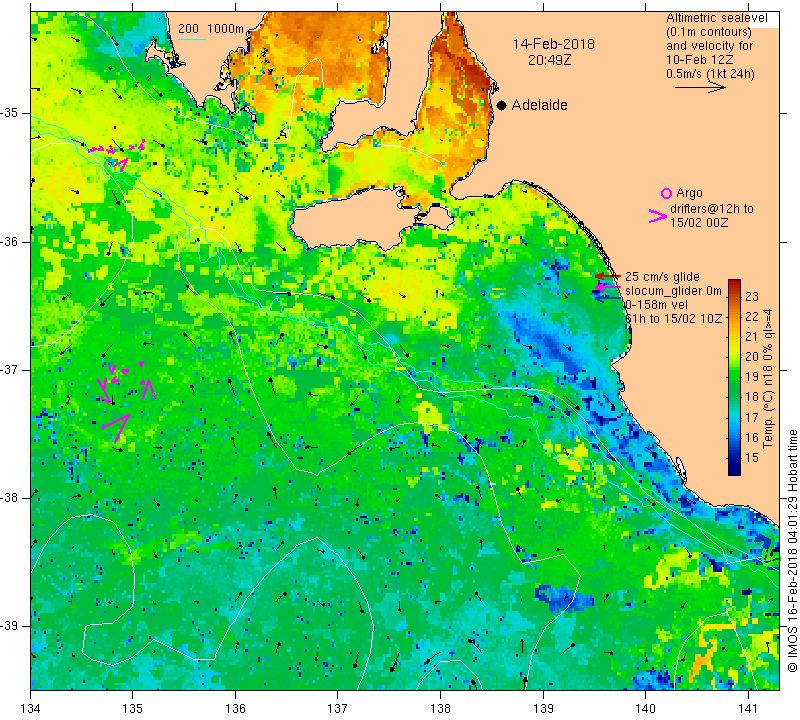Click the temperature colorbar legend

(734, 377)
